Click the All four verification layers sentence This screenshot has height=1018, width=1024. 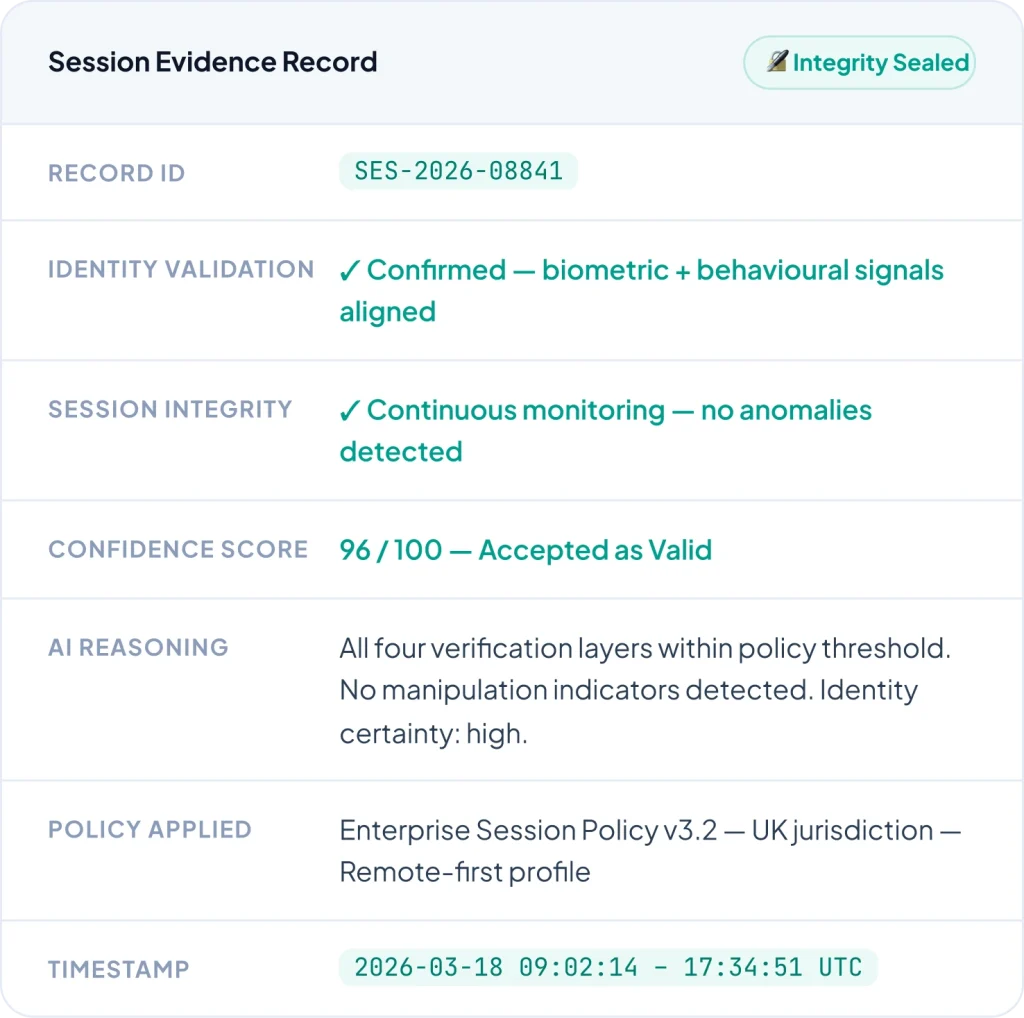click(x=645, y=648)
